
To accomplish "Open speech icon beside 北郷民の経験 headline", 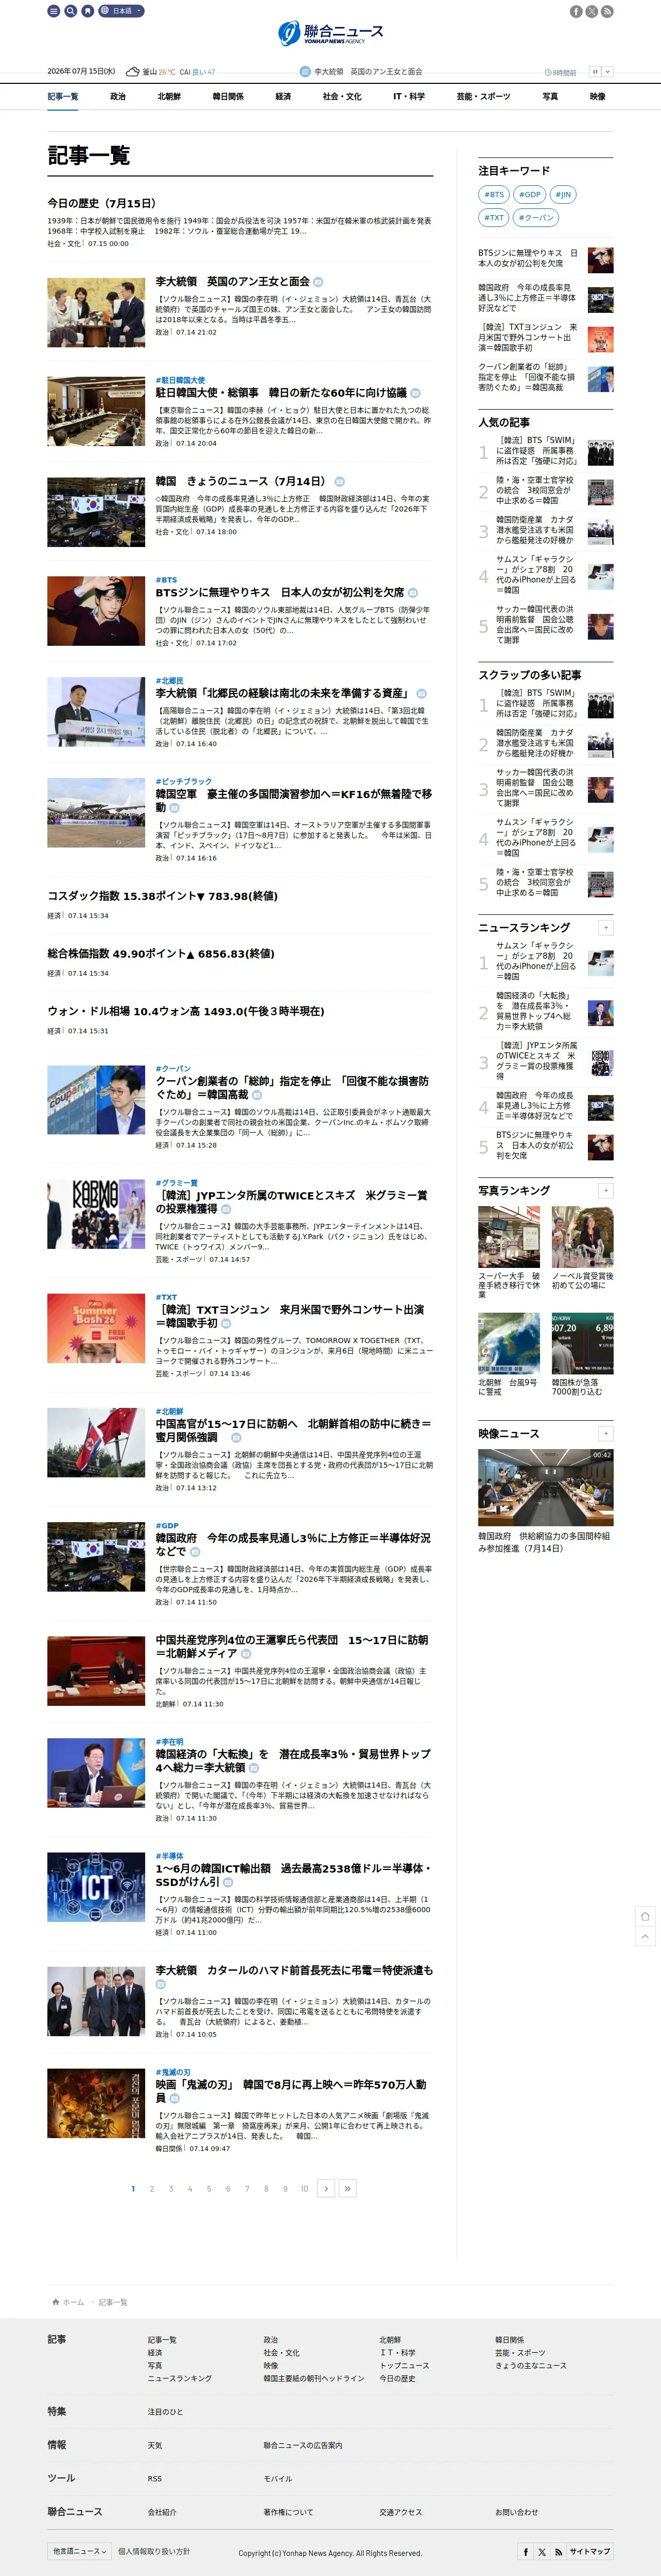I will click(x=421, y=693).
